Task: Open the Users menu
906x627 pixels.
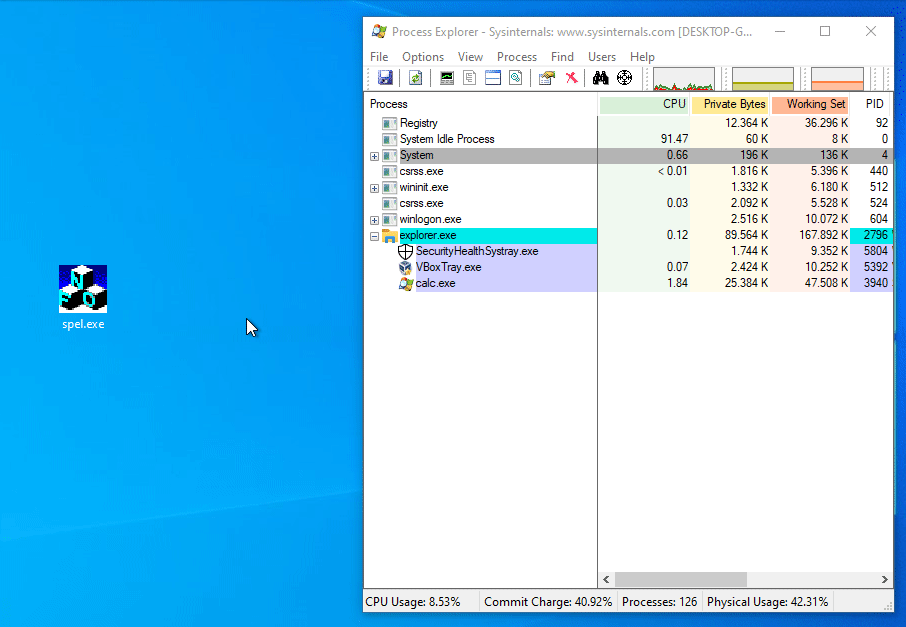Action: coord(601,57)
